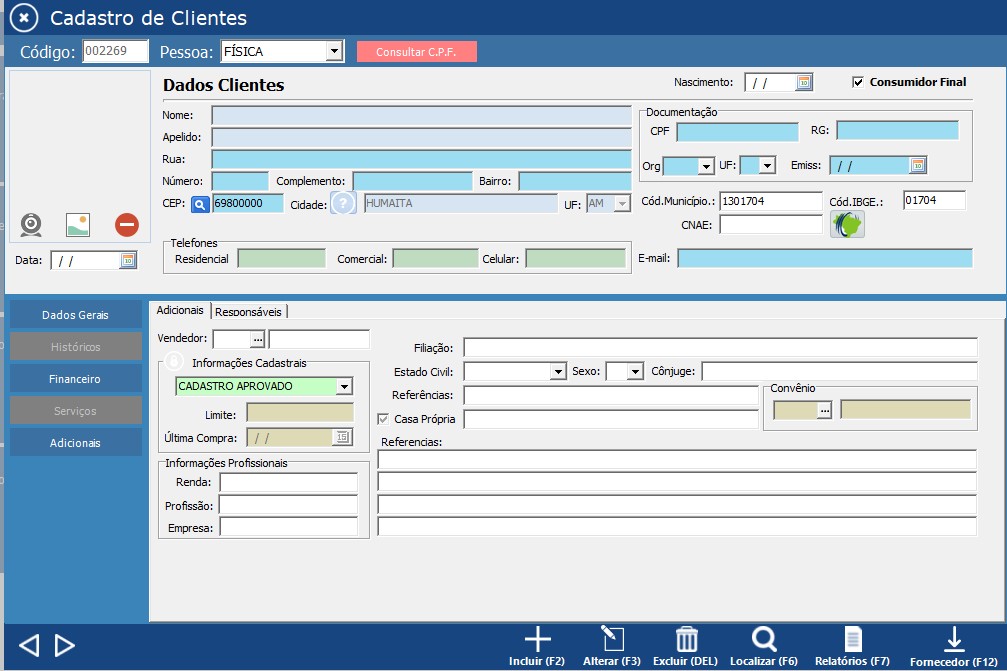This screenshot has width=1007, height=671.
Task: Click the Vendedor lookup ellipsis button
Action: pyautogui.click(x=257, y=340)
